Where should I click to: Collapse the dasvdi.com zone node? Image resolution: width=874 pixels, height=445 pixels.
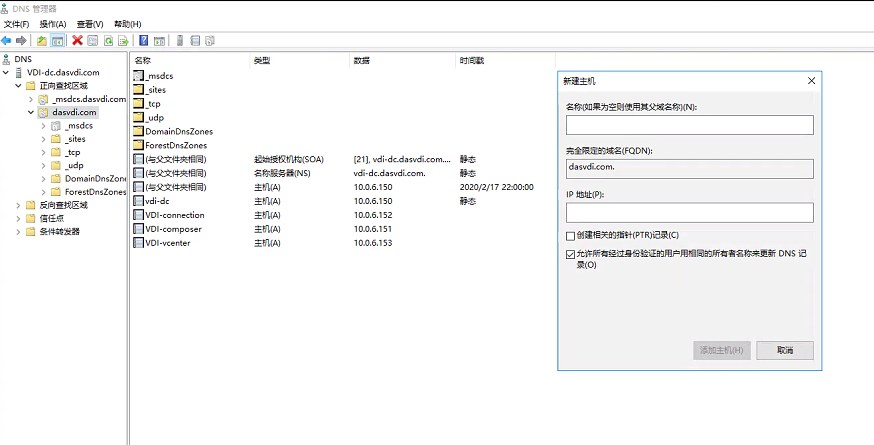[31, 113]
